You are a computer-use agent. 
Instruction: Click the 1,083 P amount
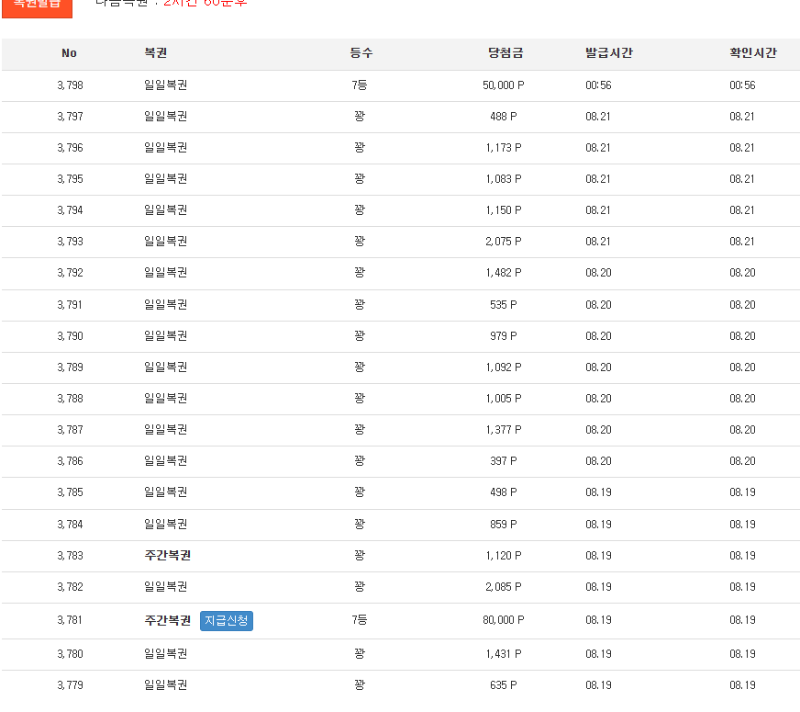coord(503,179)
